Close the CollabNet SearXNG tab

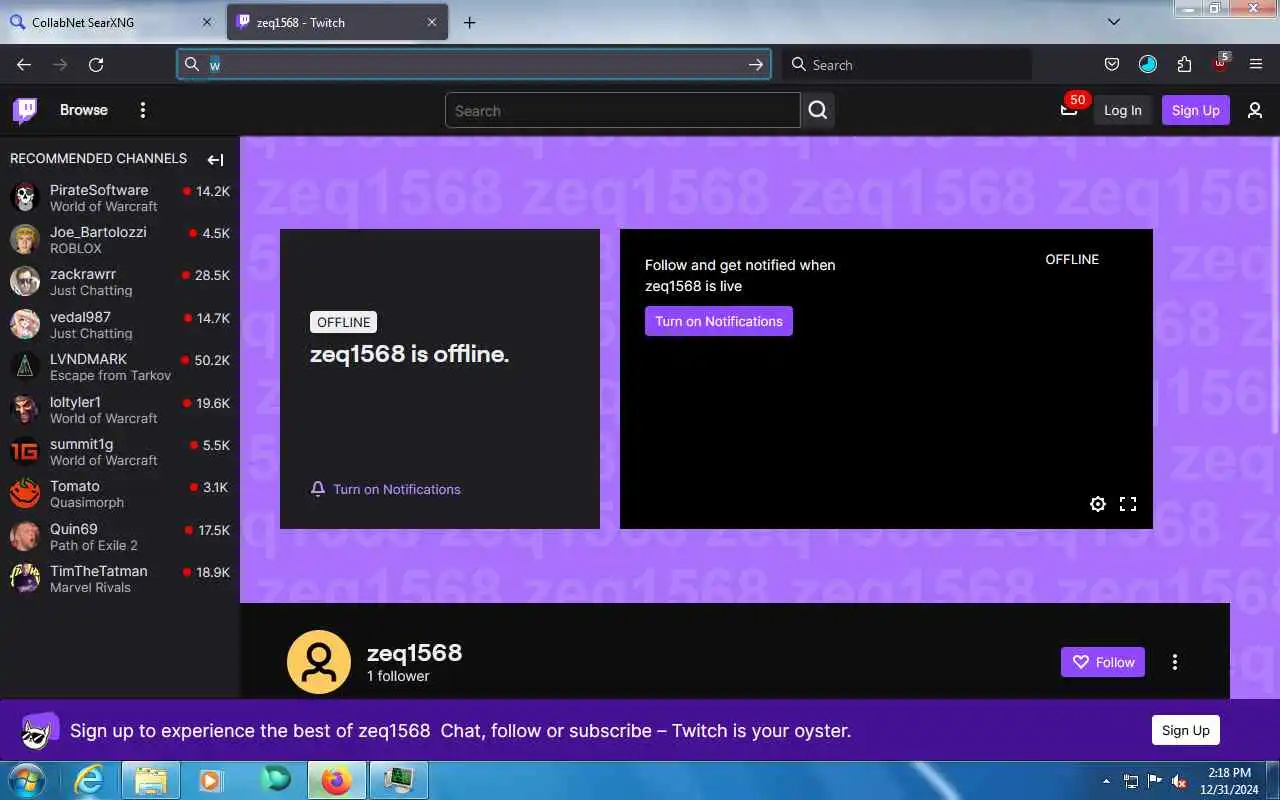[207, 22]
